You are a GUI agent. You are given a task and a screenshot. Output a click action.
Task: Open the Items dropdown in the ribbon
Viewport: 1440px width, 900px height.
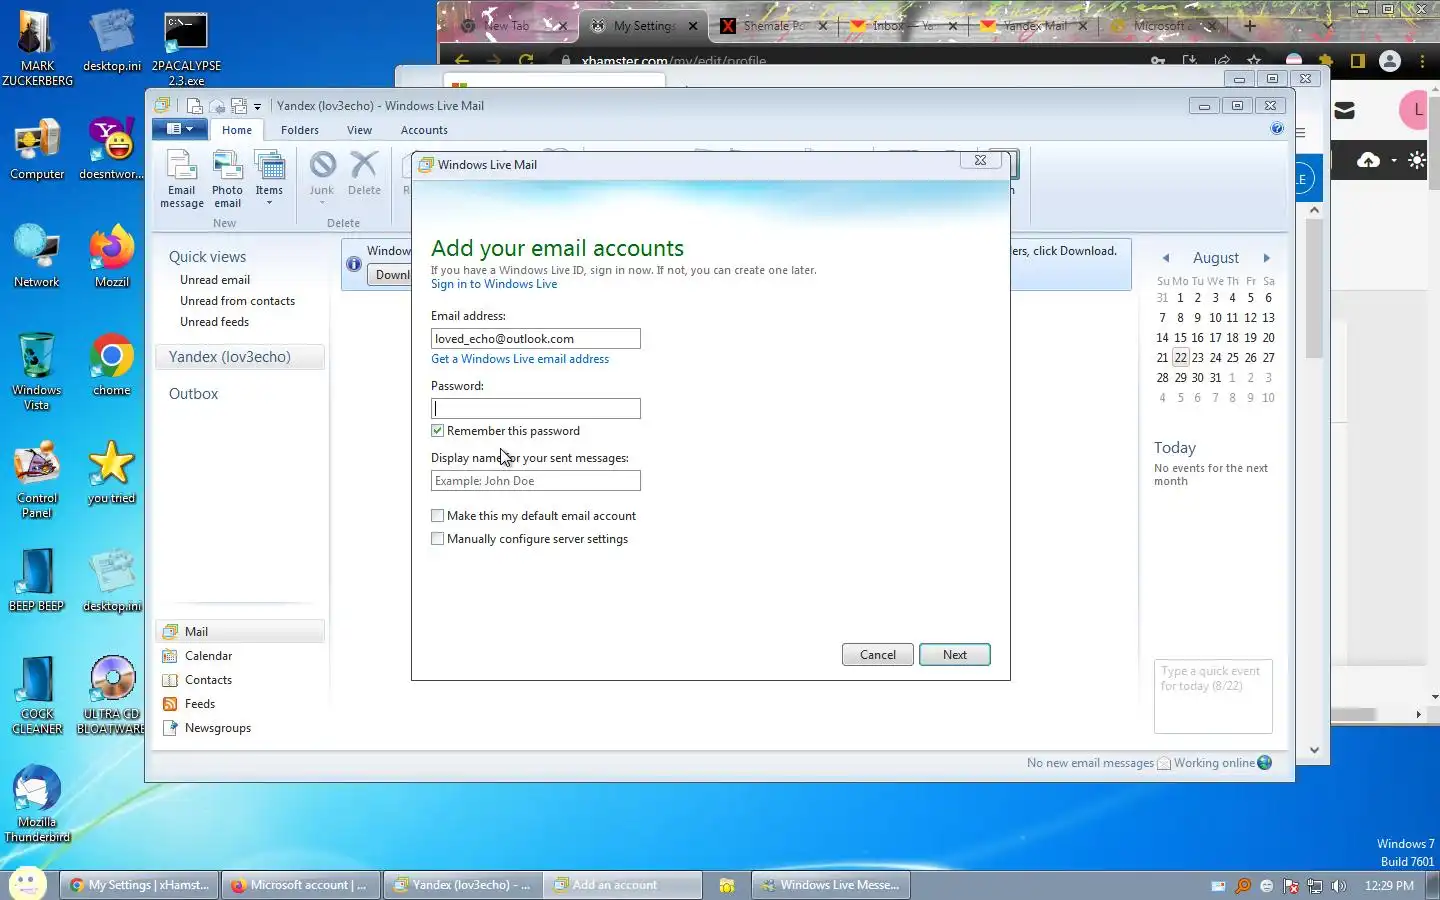269,179
